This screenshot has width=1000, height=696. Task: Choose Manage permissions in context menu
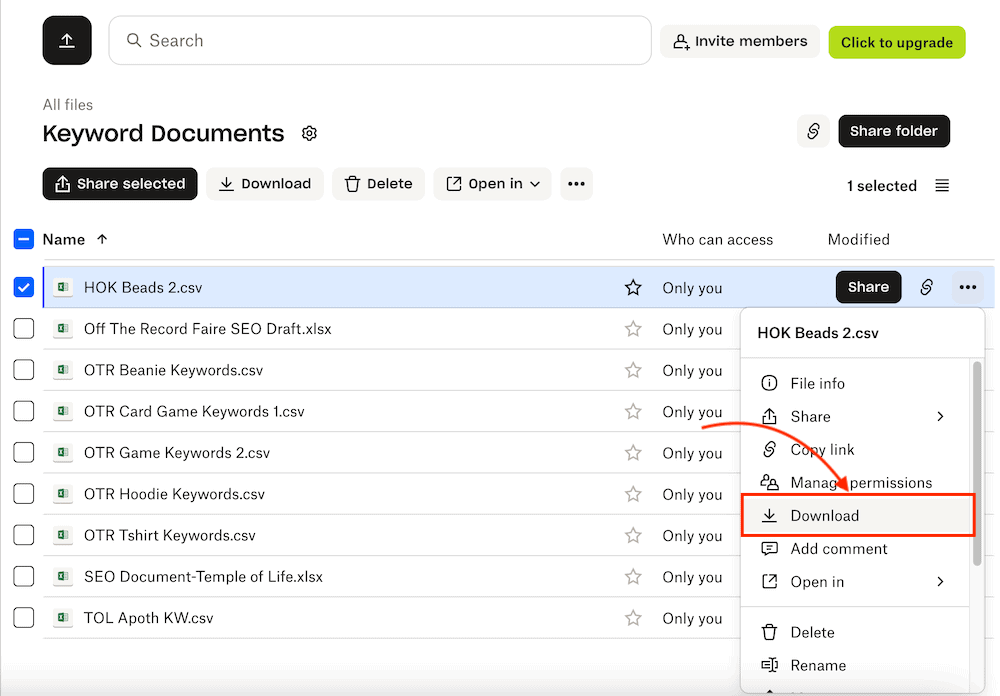pos(855,483)
